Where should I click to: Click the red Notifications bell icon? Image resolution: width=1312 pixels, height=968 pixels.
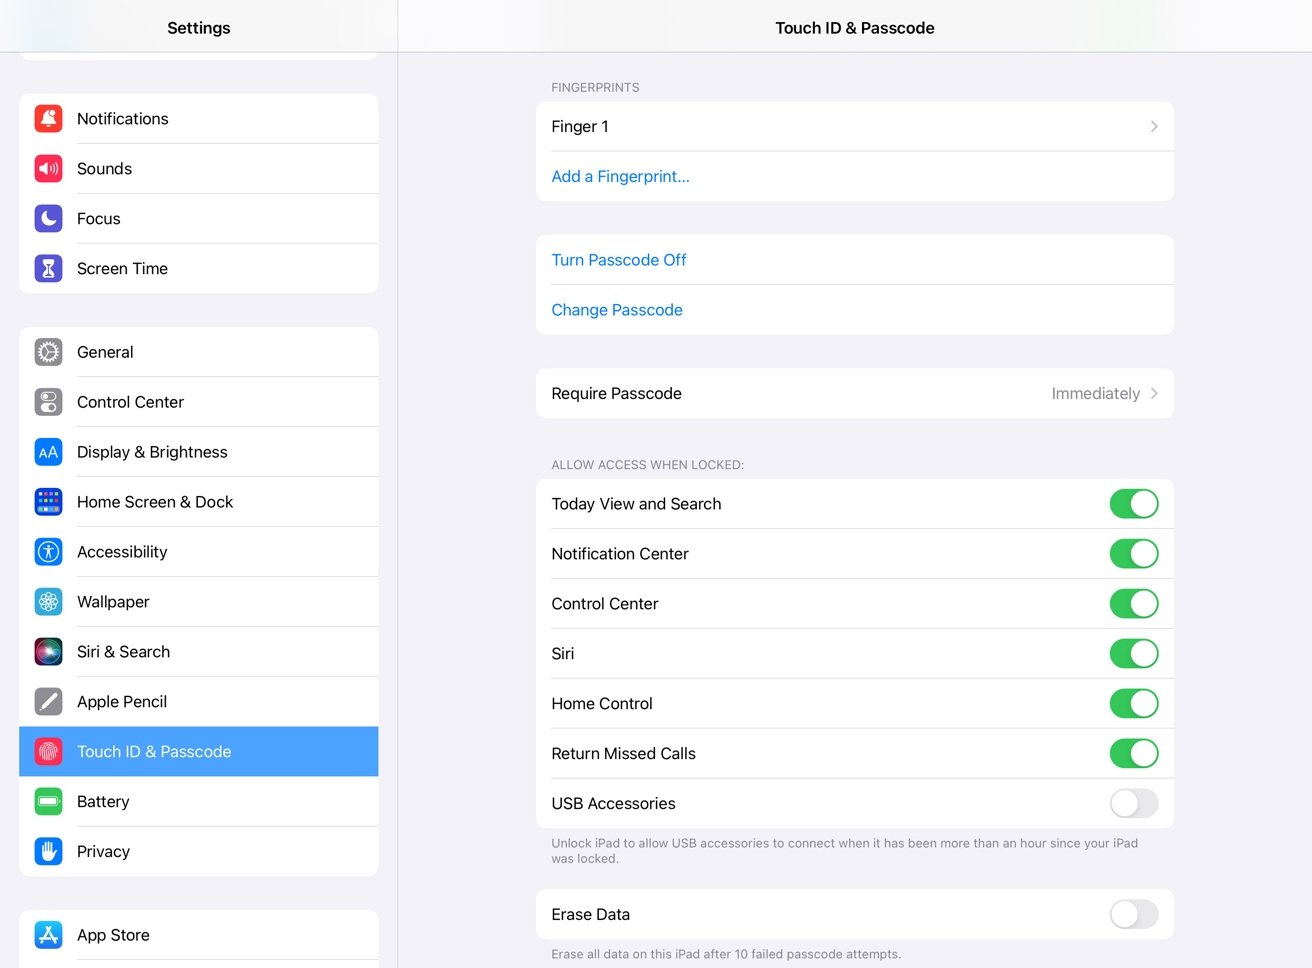48,119
